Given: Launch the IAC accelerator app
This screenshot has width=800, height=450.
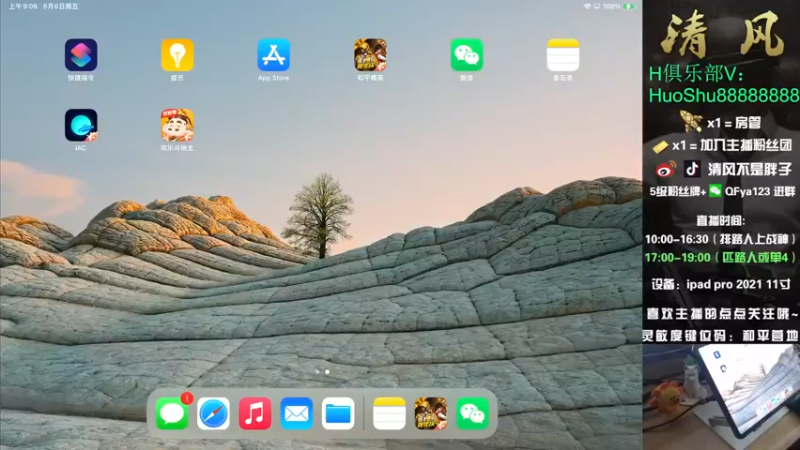Looking at the screenshot, I should [x=81, y=125].
